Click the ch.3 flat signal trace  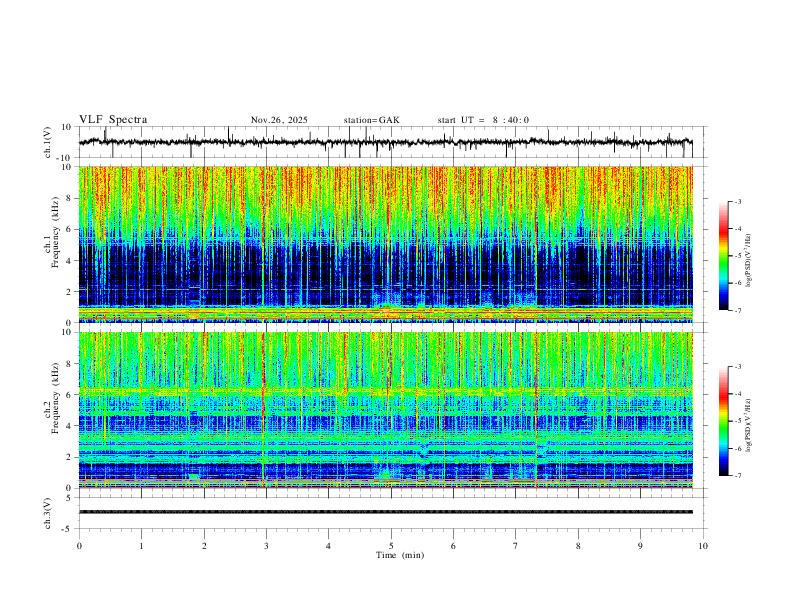point(385,512)
